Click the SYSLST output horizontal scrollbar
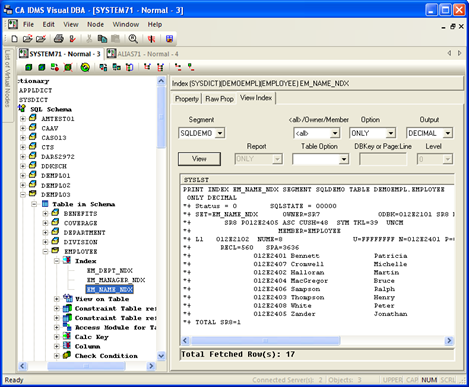 pos(265,341)
